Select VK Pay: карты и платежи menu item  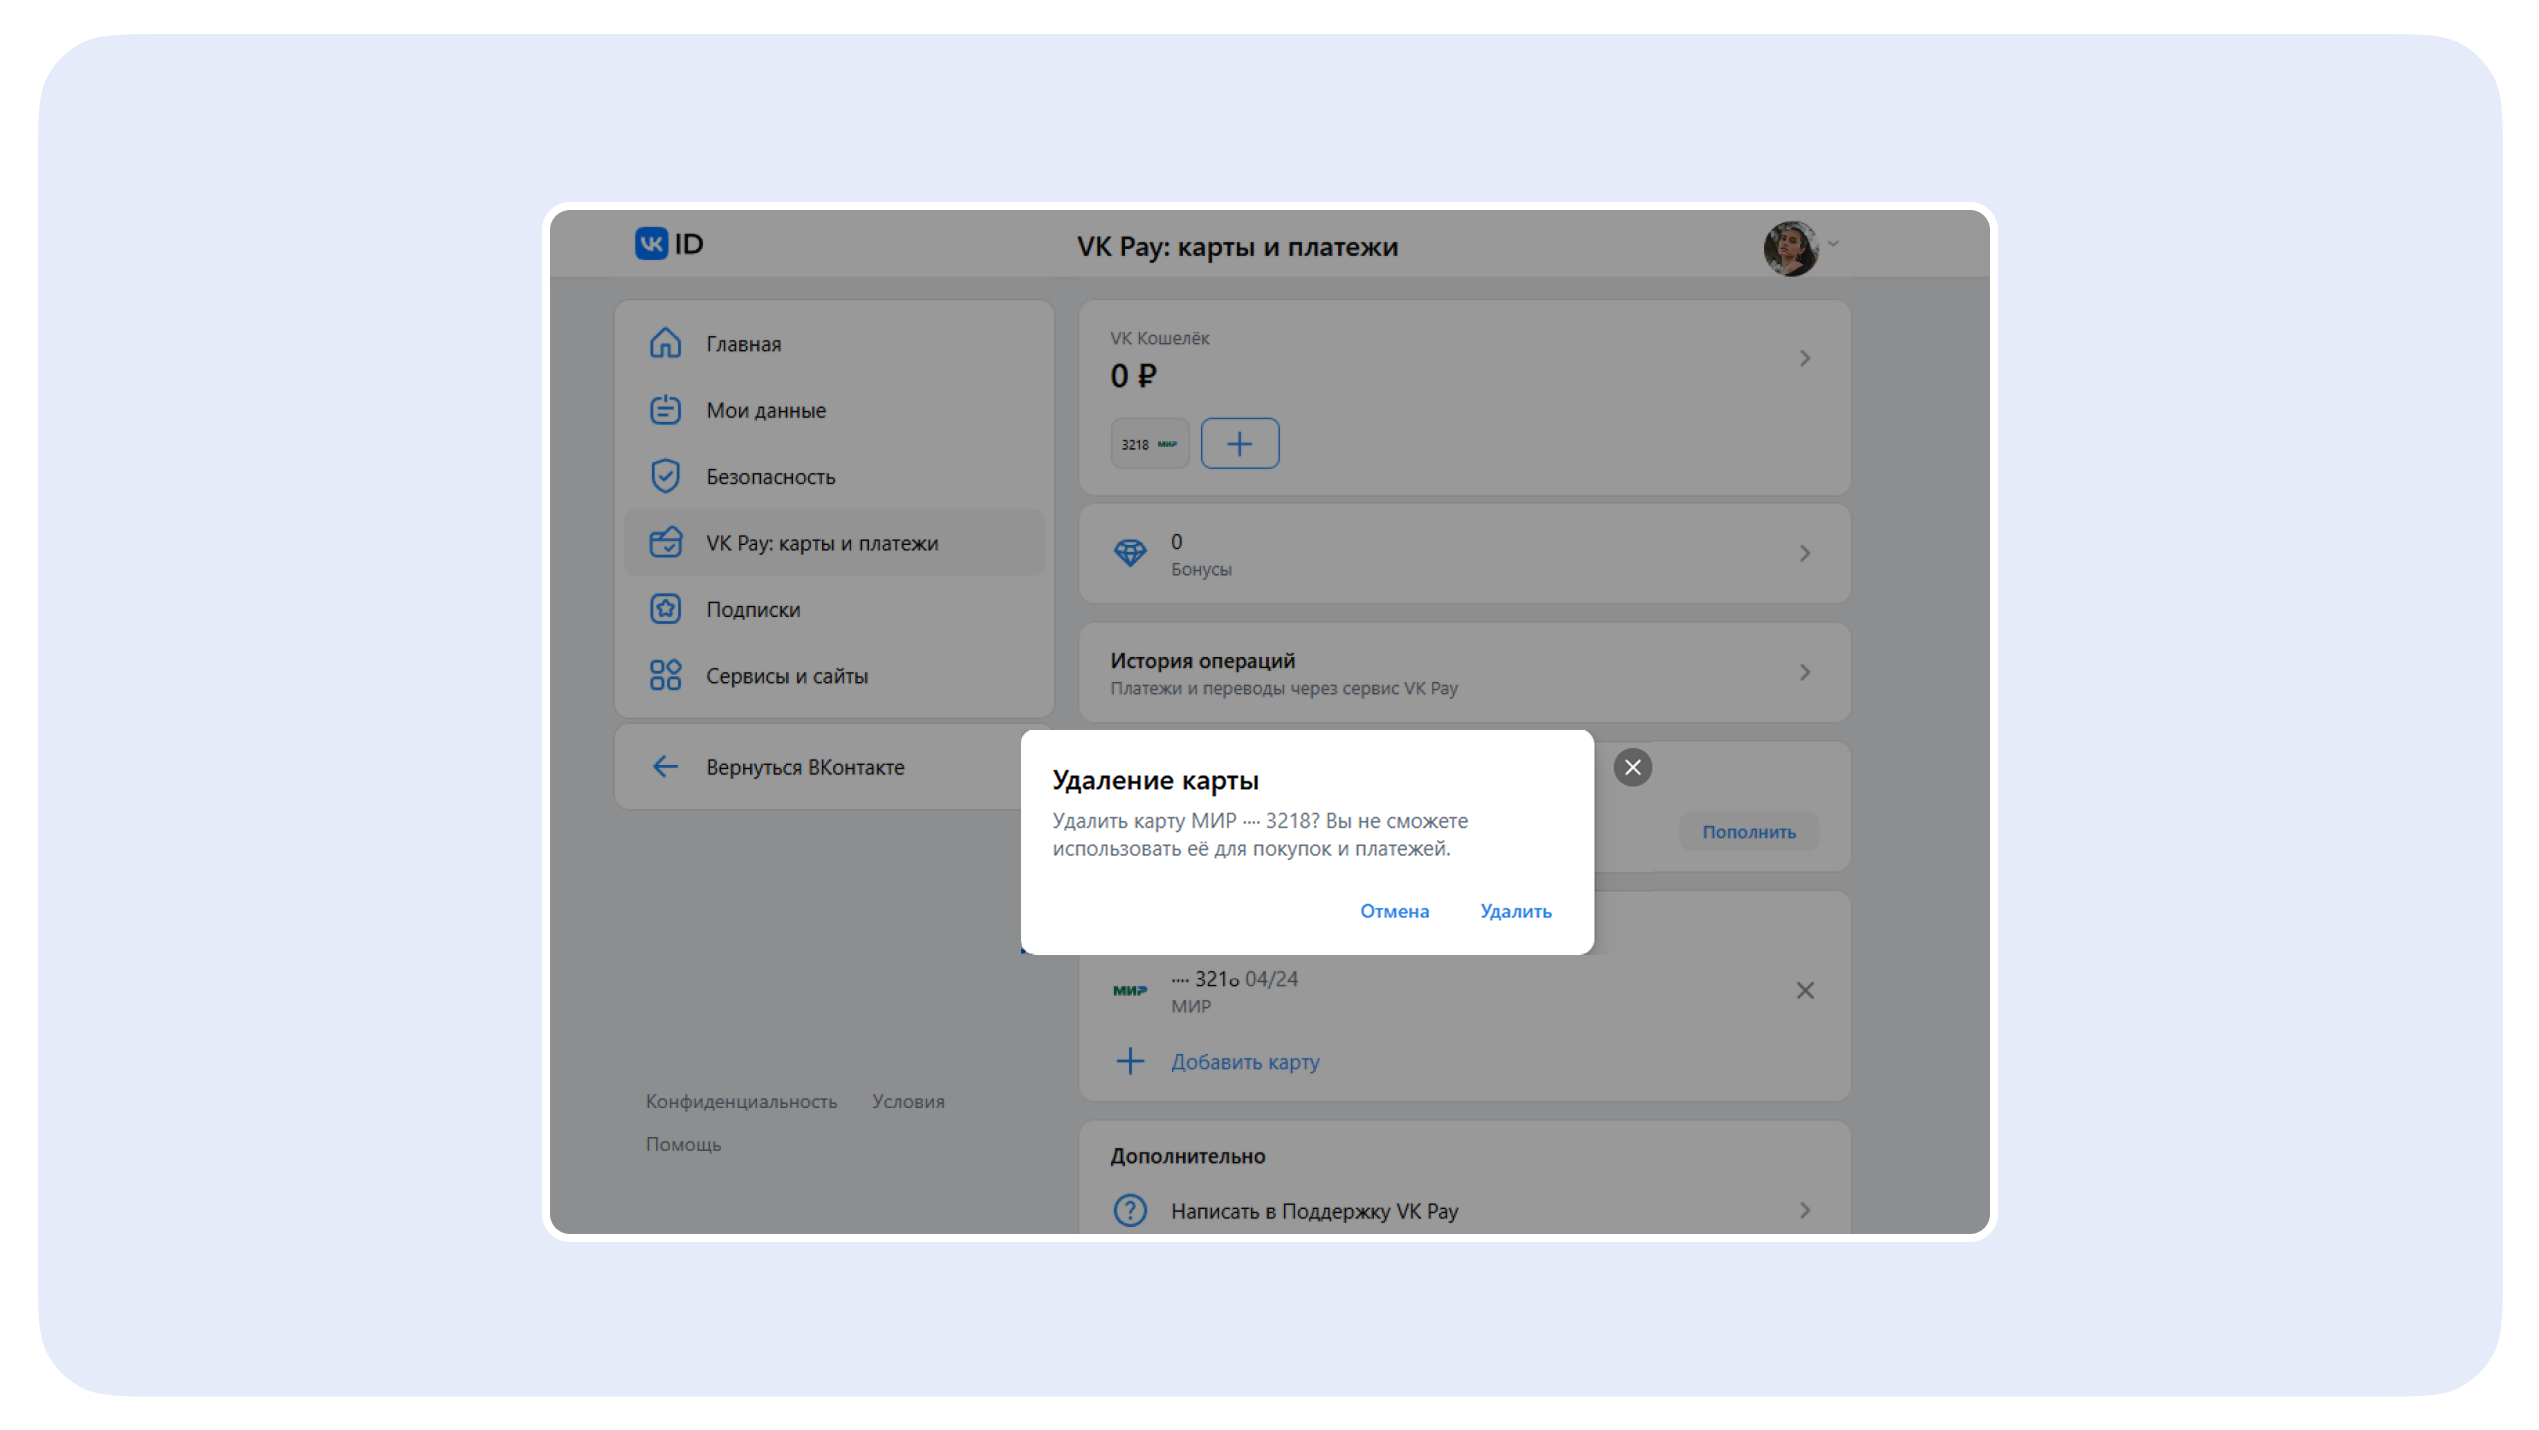click(x=833, y=543)
